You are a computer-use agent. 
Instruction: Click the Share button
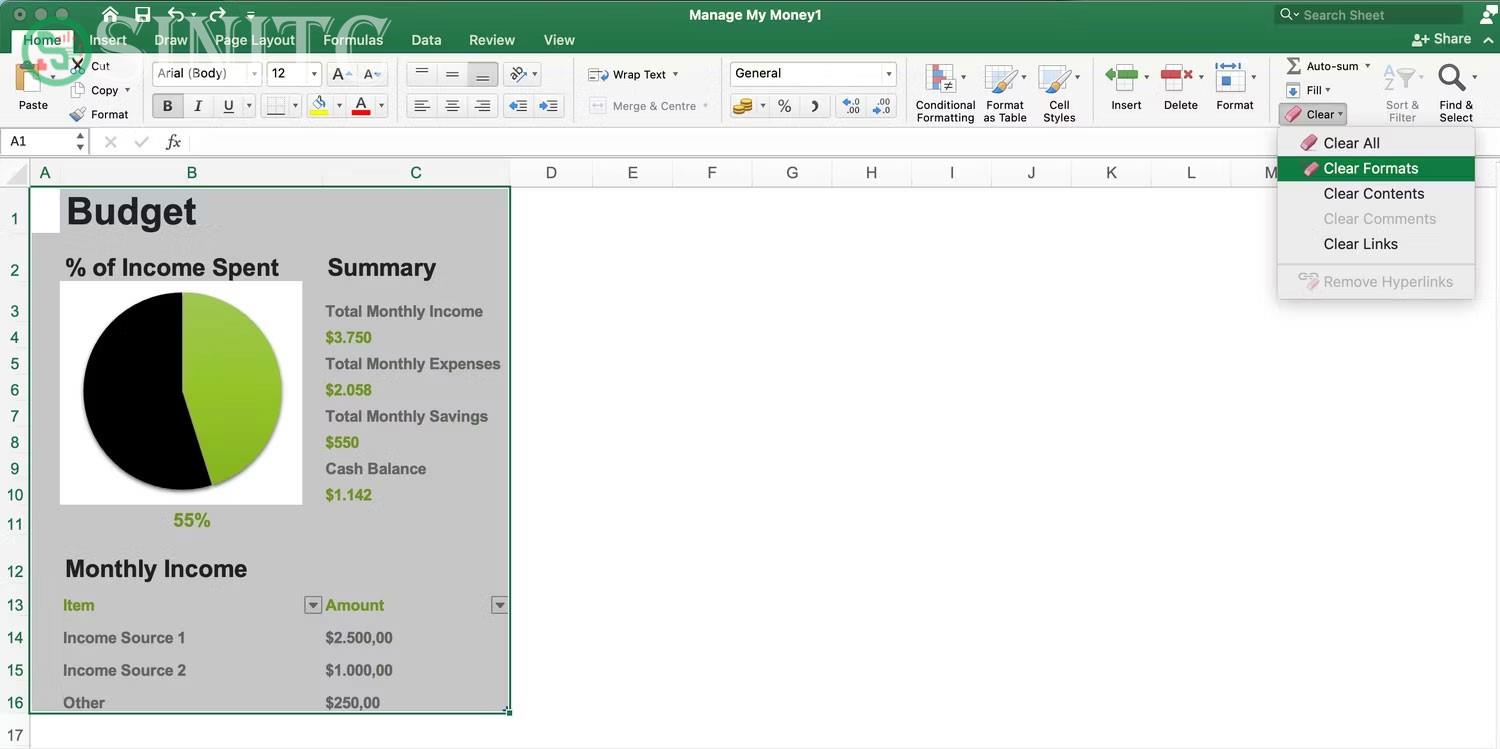tap(1441, 39)
